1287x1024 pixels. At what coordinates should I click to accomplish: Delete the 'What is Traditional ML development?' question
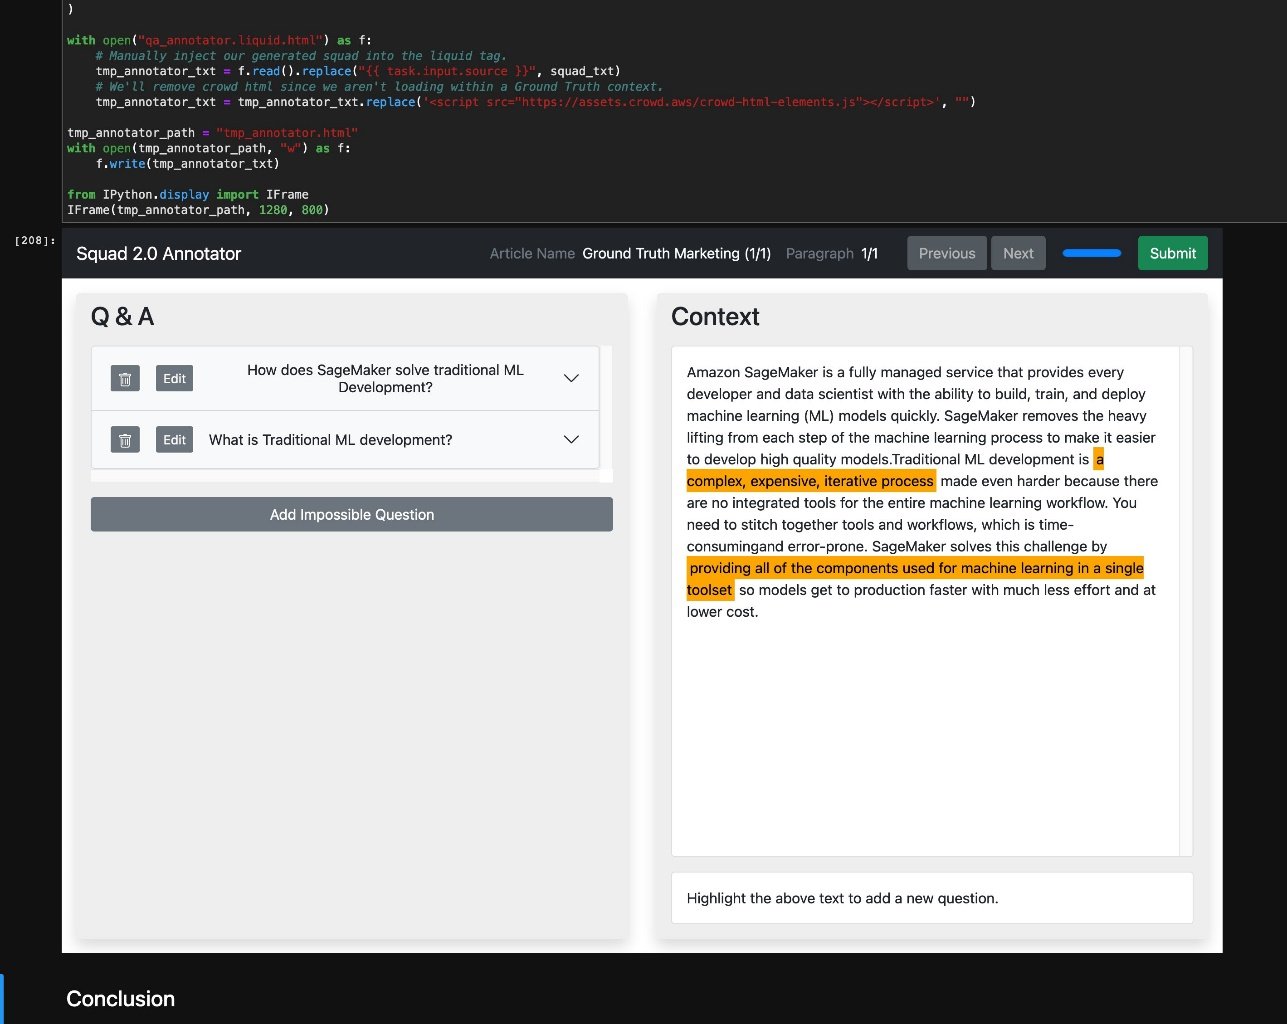pyautogui.click(x=125, y=440)
